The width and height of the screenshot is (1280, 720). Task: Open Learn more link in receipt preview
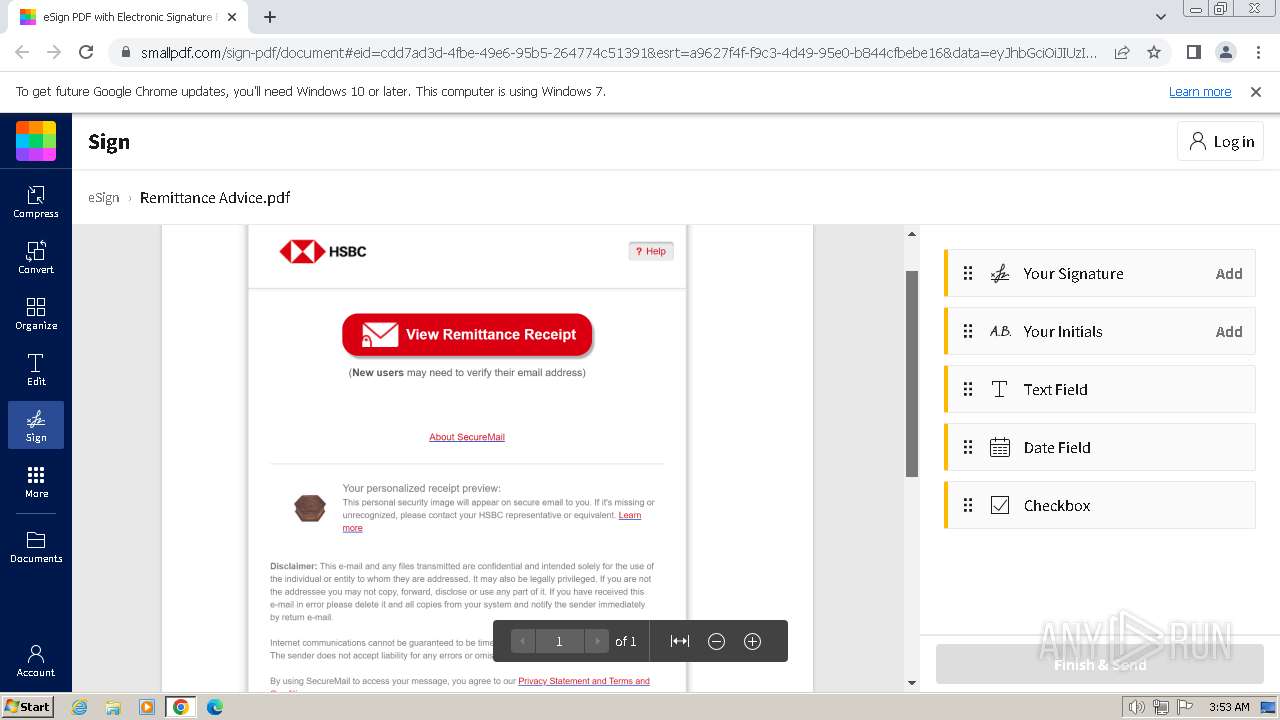pyautogui.click(x=629, y=515)
